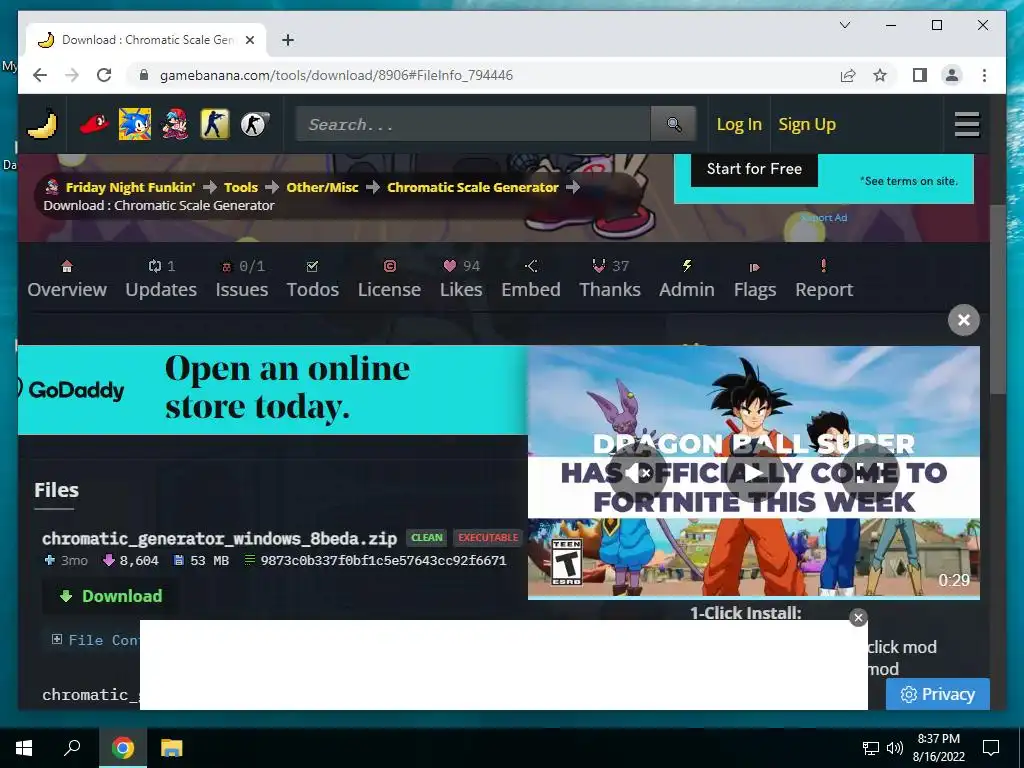The width and height of the screenshot is (1024, 768).
Task: Open the Embed tab
Action: click(x=531, y=279)
